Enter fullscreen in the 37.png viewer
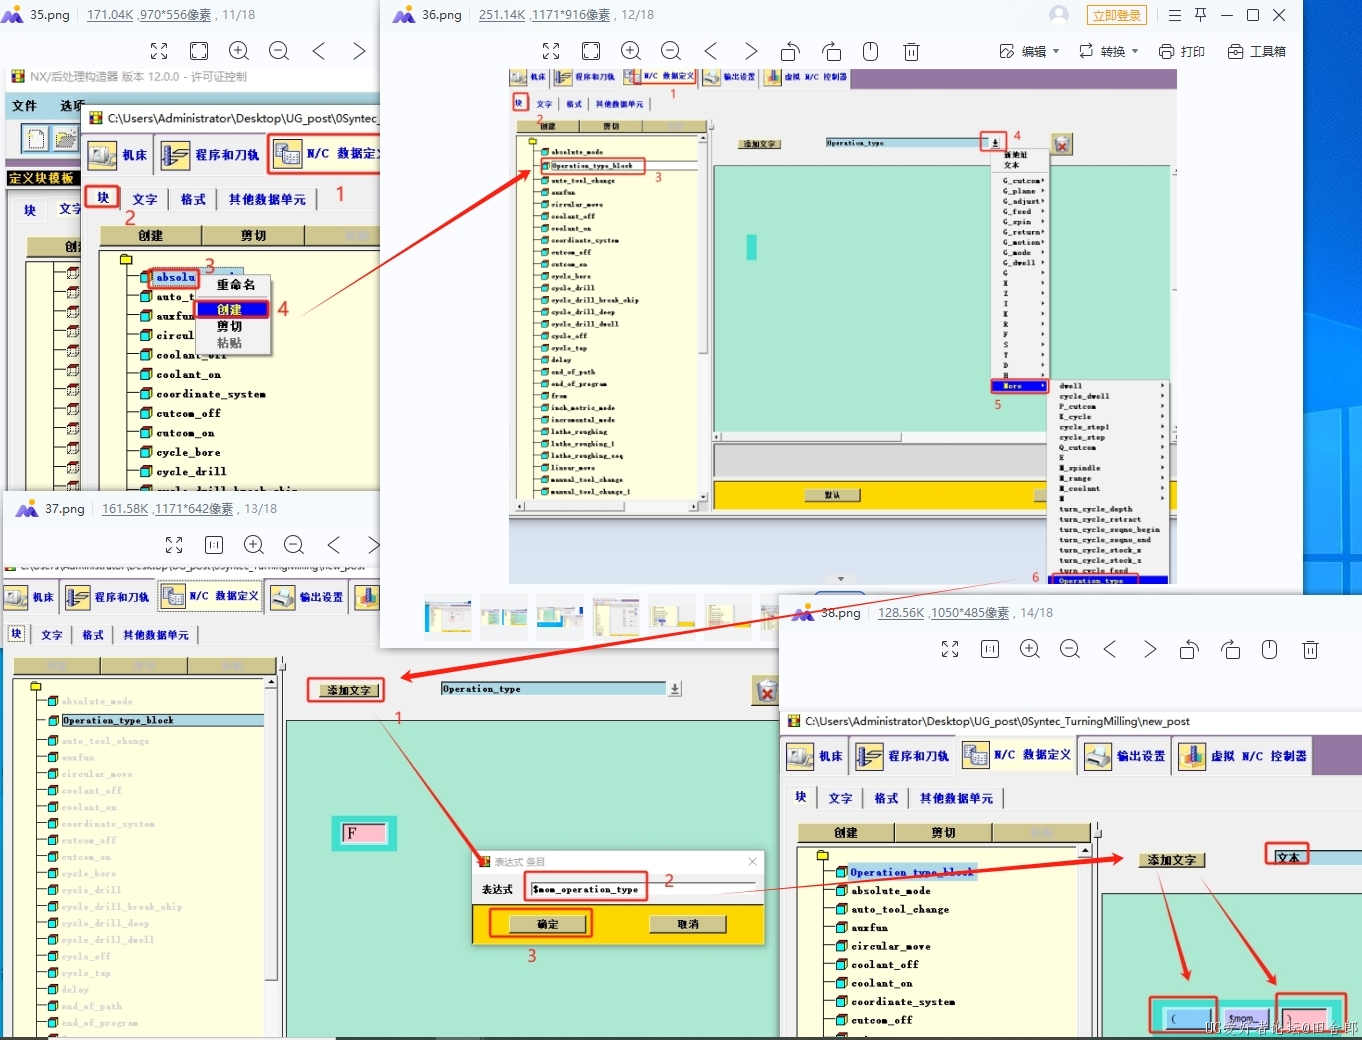 174,545
